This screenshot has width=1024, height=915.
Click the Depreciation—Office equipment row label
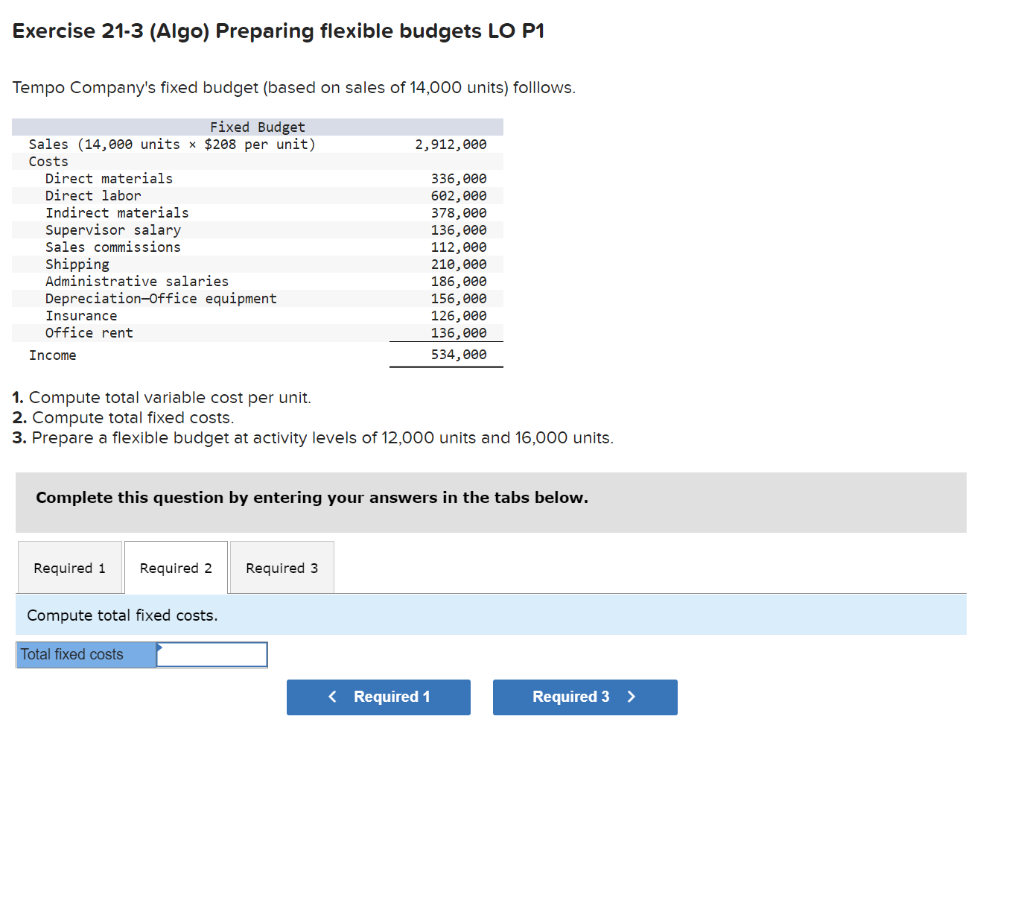tap(161, 298)
